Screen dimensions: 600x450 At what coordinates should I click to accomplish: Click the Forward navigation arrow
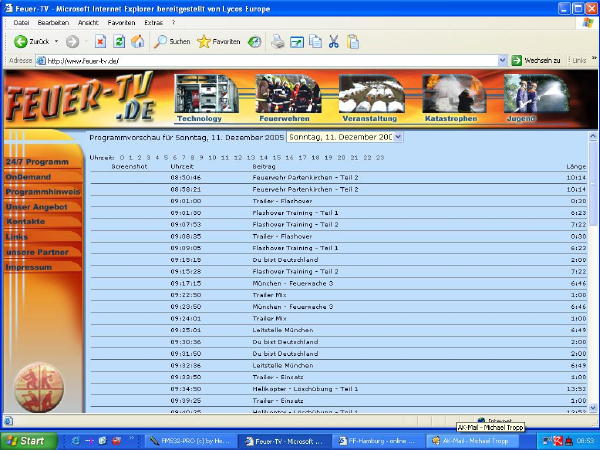pos(72,41)
